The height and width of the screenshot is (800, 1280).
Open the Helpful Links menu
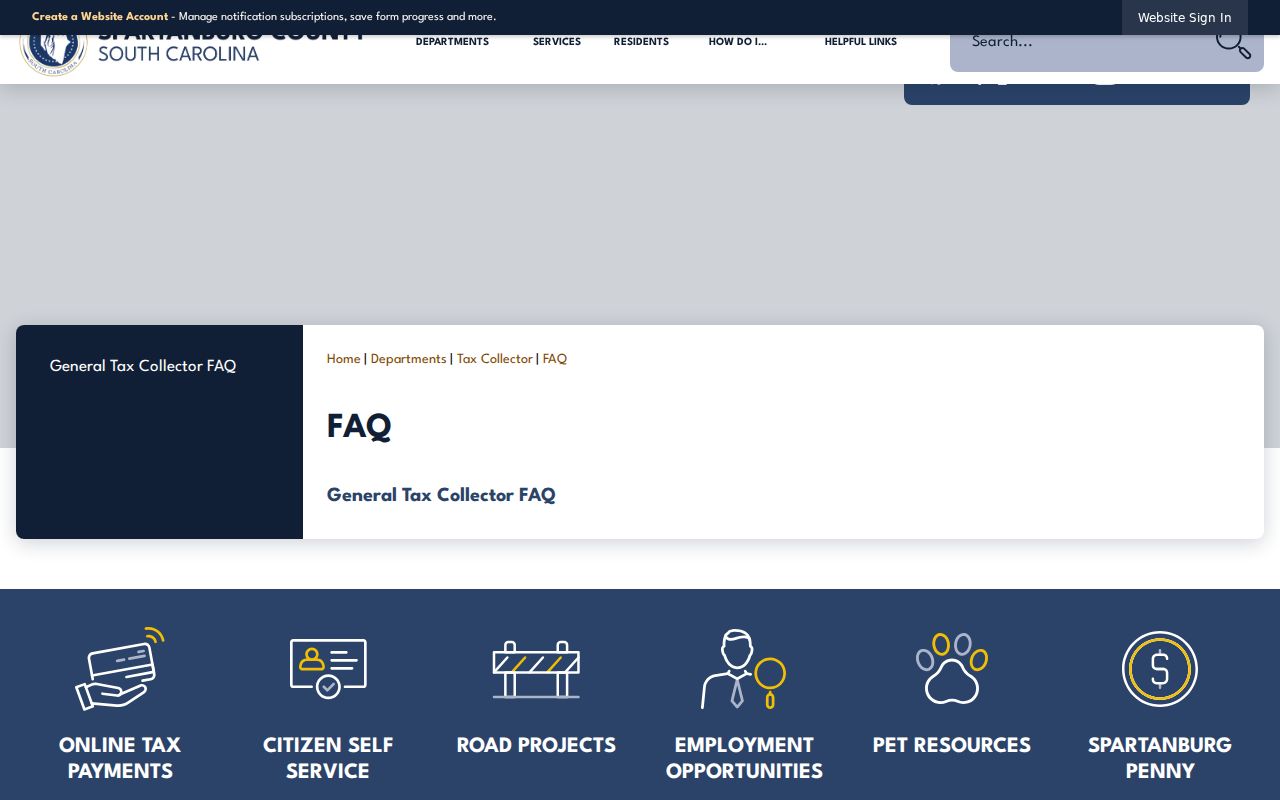coord(861,42)
